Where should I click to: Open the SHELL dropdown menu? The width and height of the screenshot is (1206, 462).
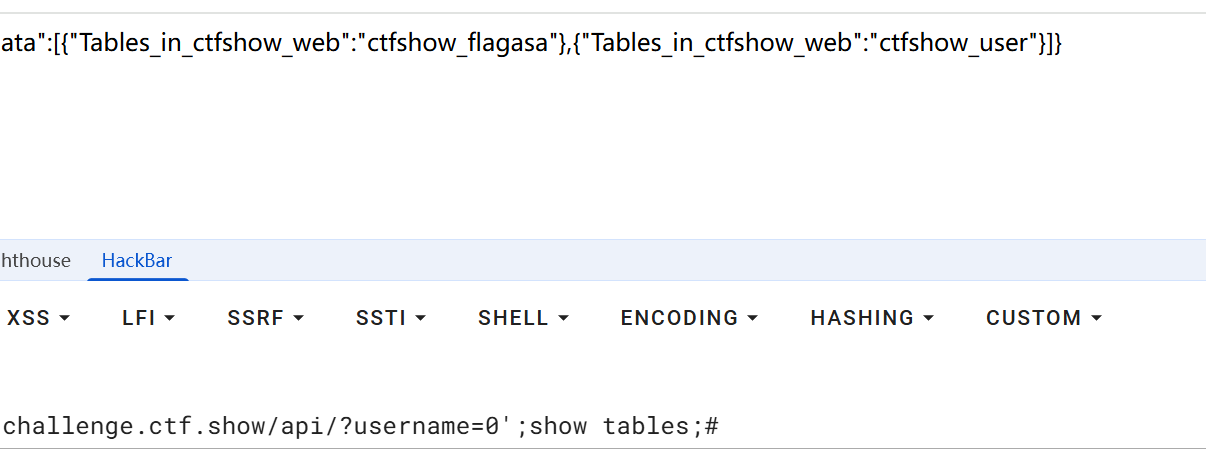[523, 318]
